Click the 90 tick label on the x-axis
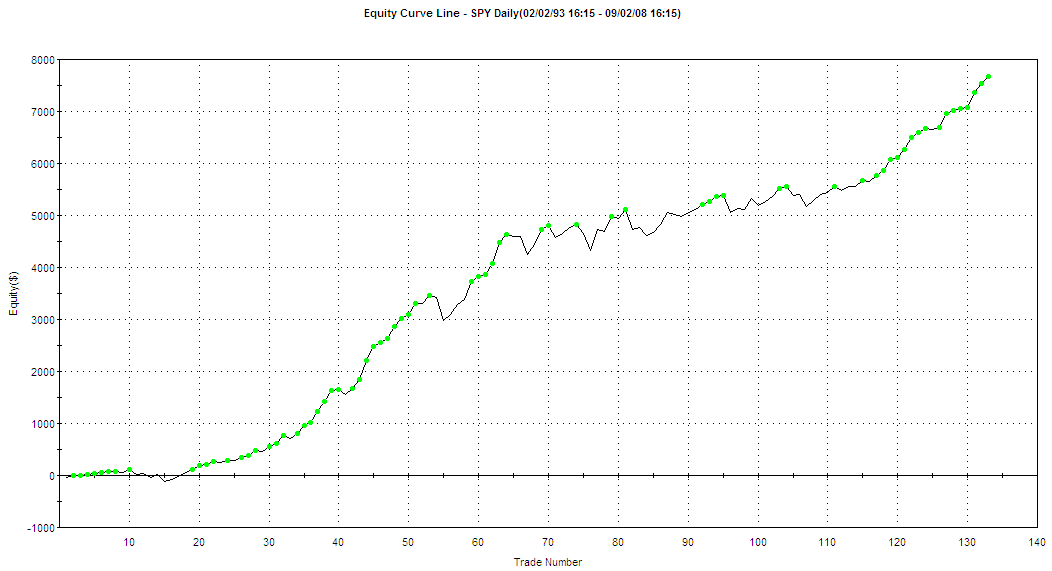 click(x=688, y=542)
